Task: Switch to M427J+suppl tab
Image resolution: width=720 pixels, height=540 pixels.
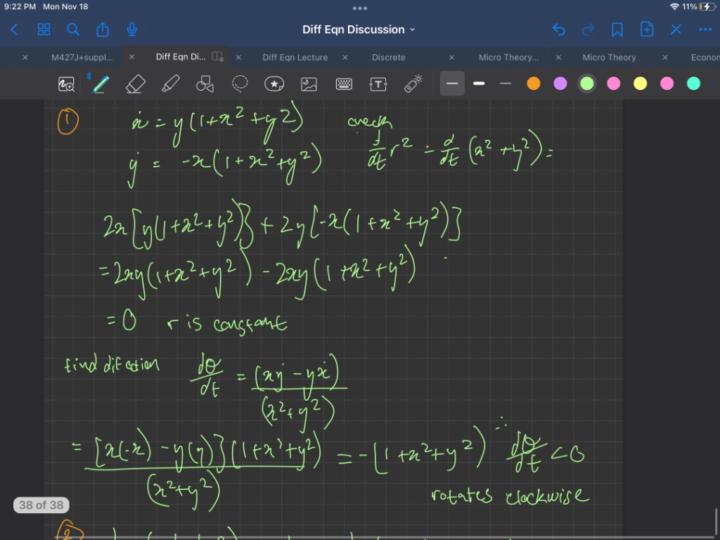Action: point(82,57)
